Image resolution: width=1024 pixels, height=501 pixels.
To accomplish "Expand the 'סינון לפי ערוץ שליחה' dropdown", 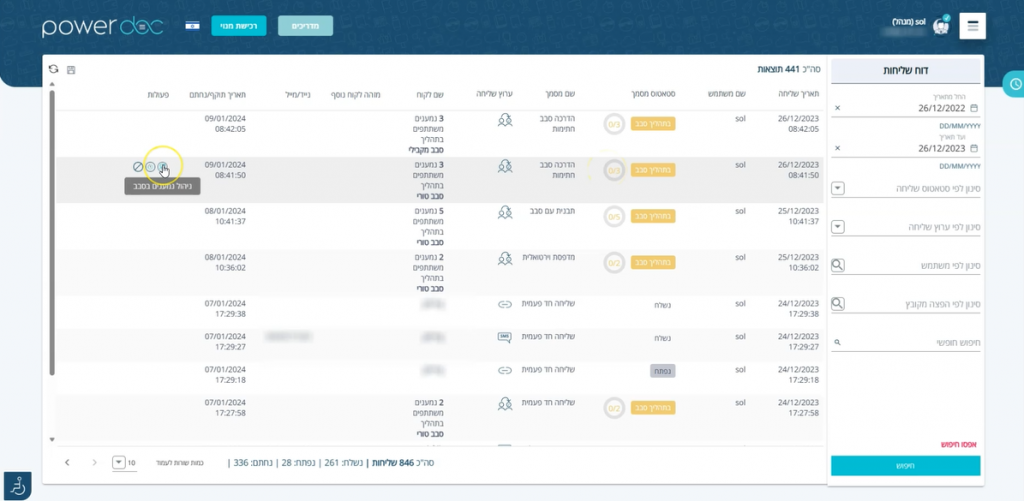I will pyautogui.click(x=838, y=227).
